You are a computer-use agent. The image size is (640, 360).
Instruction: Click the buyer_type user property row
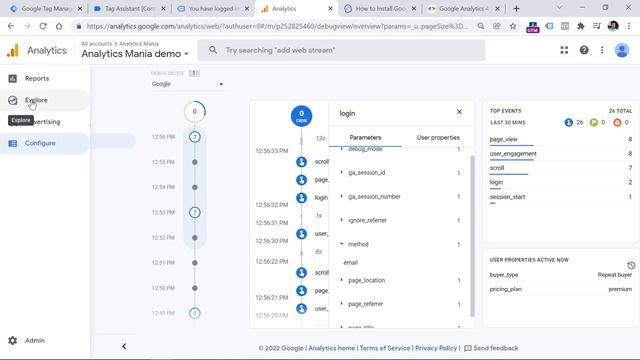coord(561,275)
